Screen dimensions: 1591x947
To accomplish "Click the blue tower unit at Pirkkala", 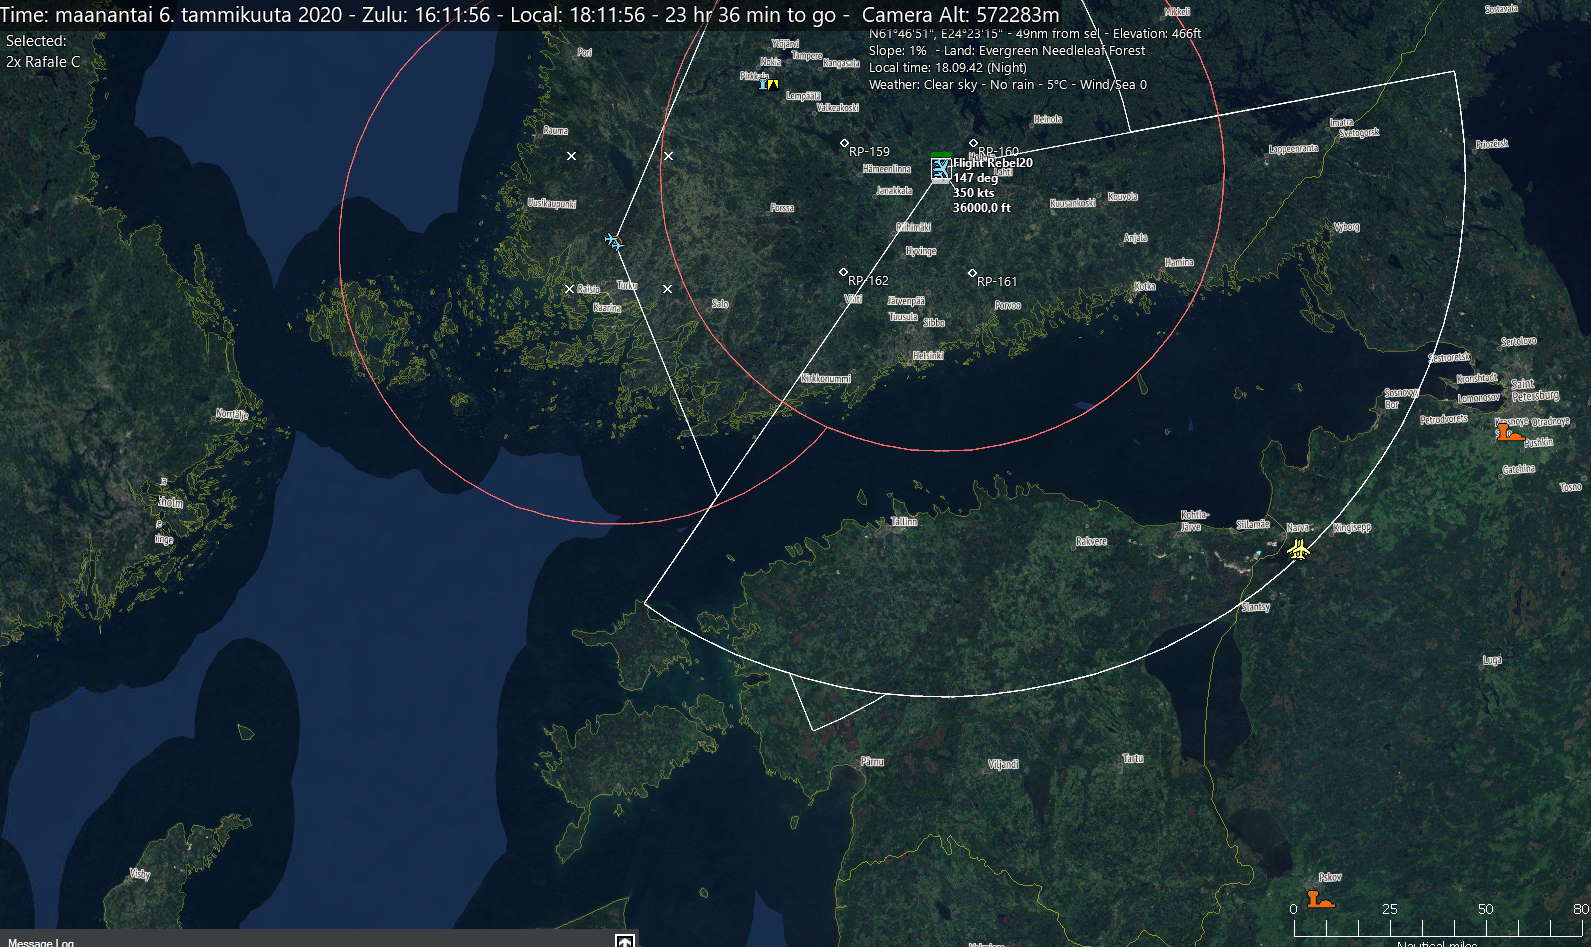I will point(763,85).
